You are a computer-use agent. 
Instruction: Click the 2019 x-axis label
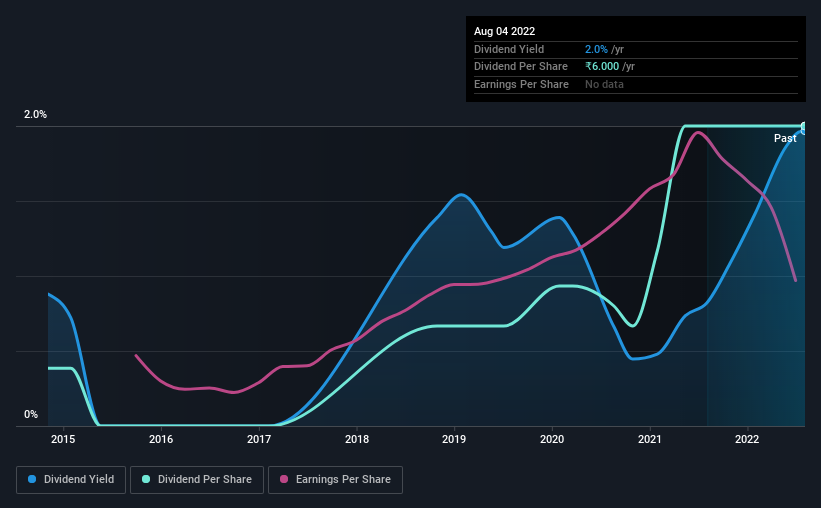click(x=454, y=439)
